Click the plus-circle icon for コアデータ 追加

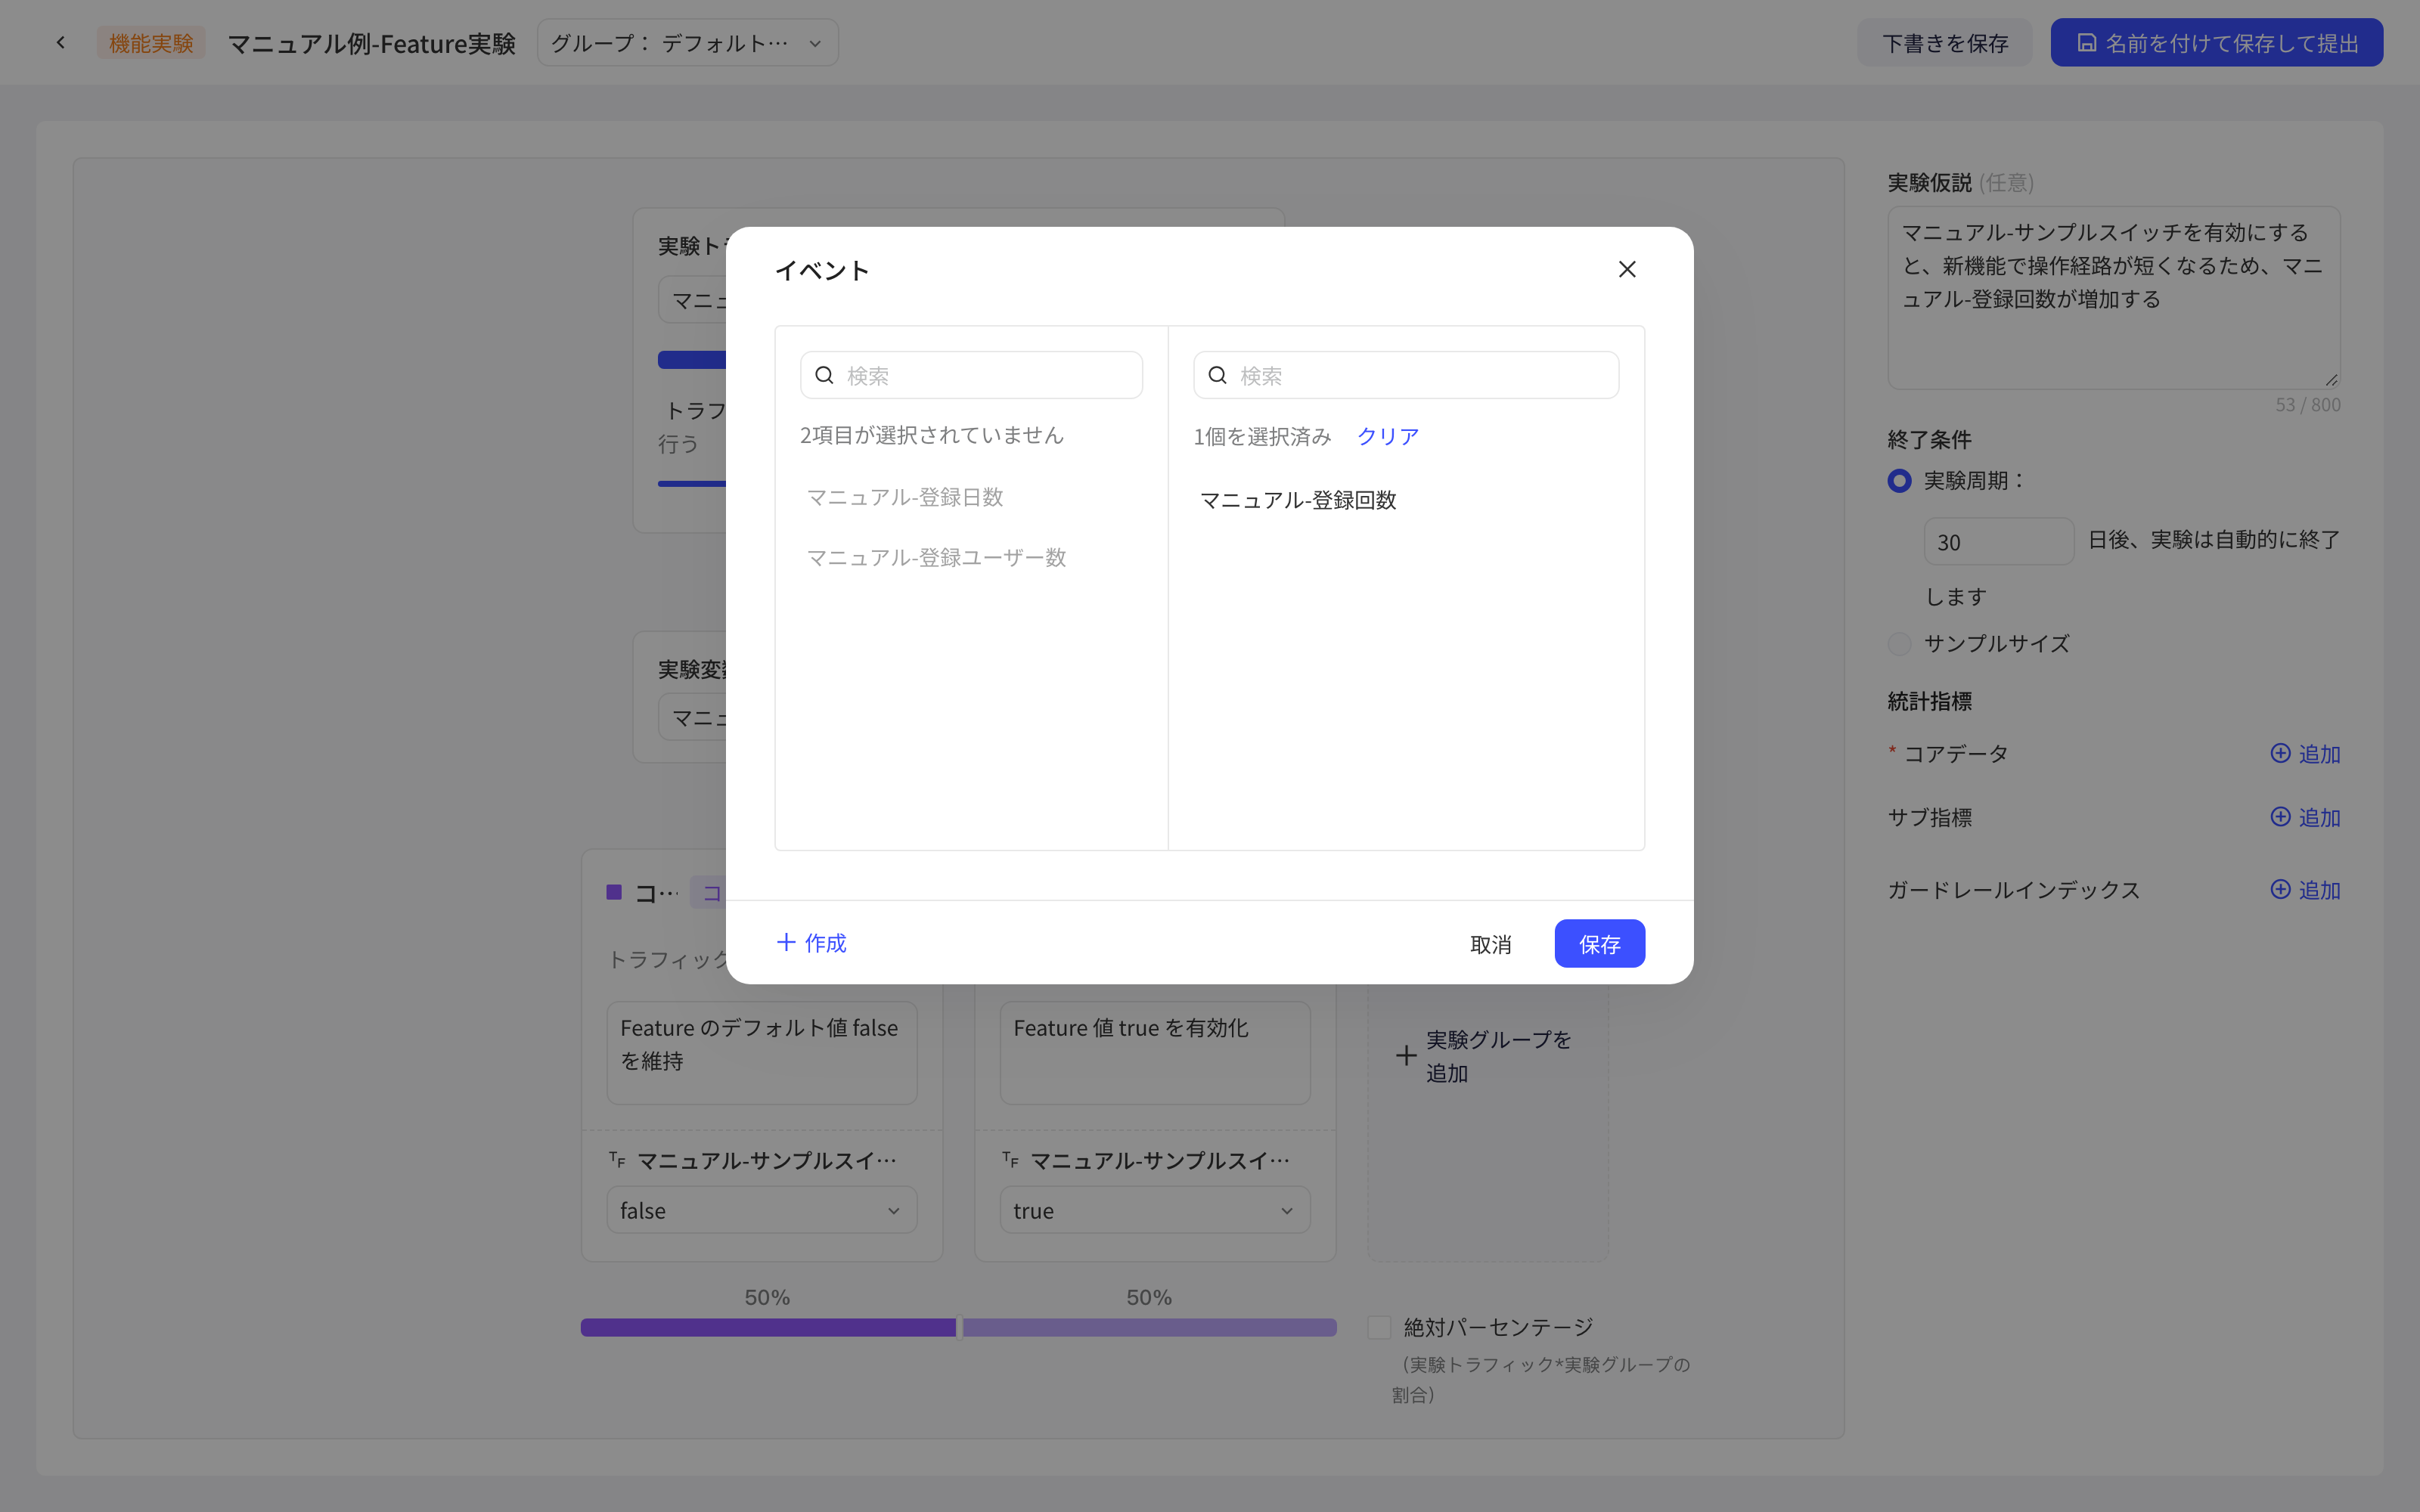click(x=2280, y=753)
